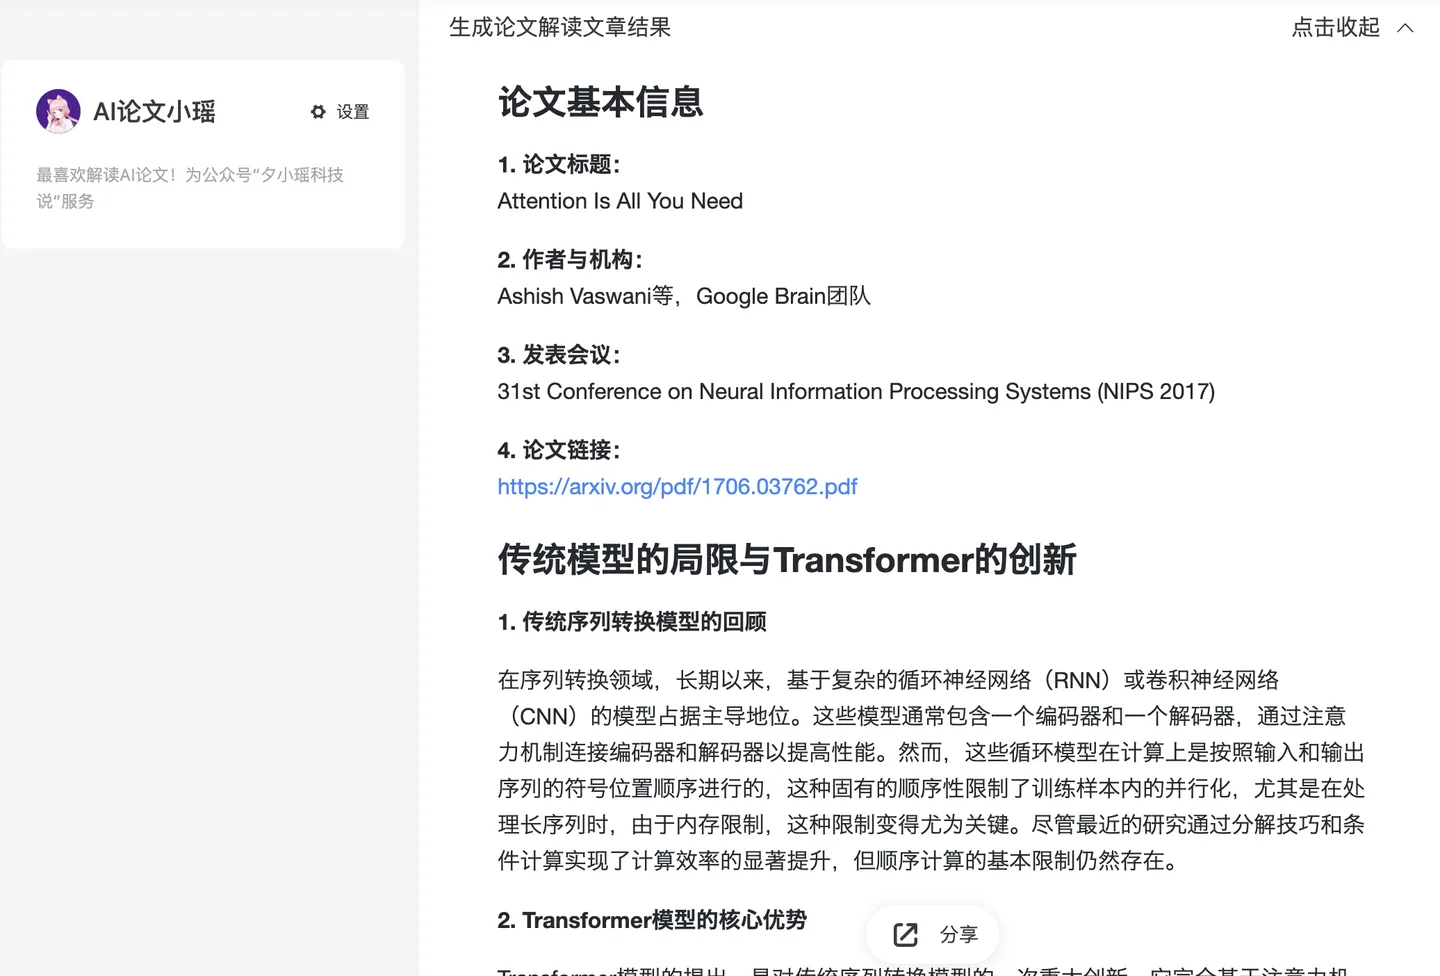Viewport: 1440px width, 976px height.
Task: Click the 1. 论文标题 label
Action: pos(559,164)
